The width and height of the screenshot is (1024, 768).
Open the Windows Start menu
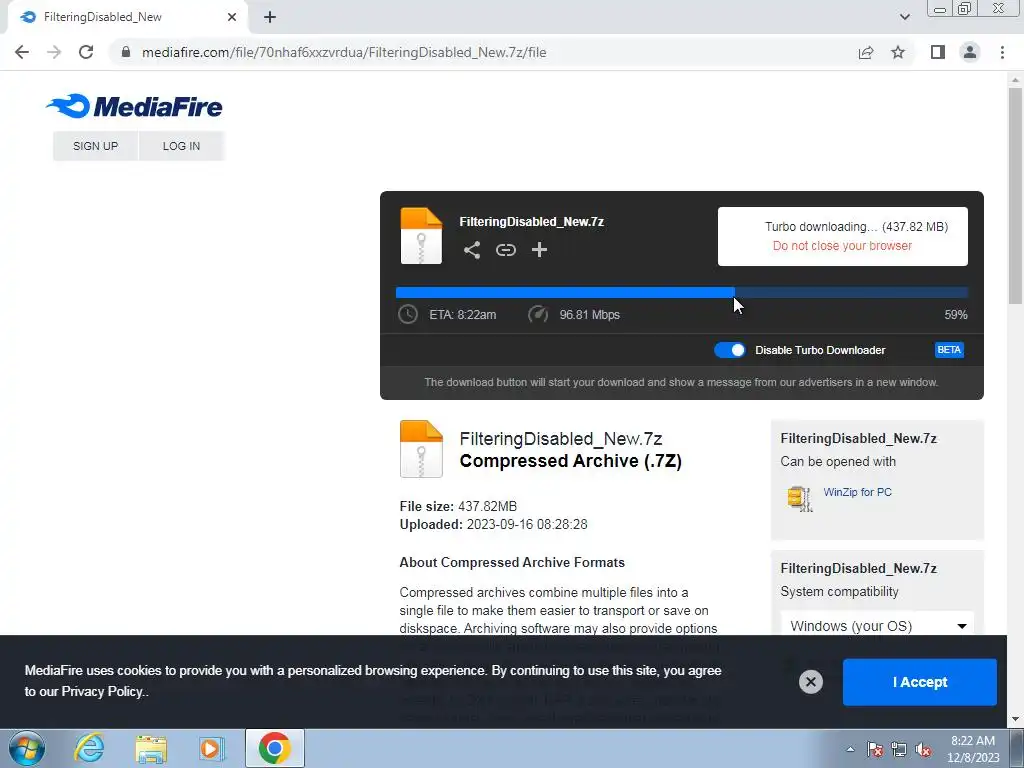pos(27,748)
